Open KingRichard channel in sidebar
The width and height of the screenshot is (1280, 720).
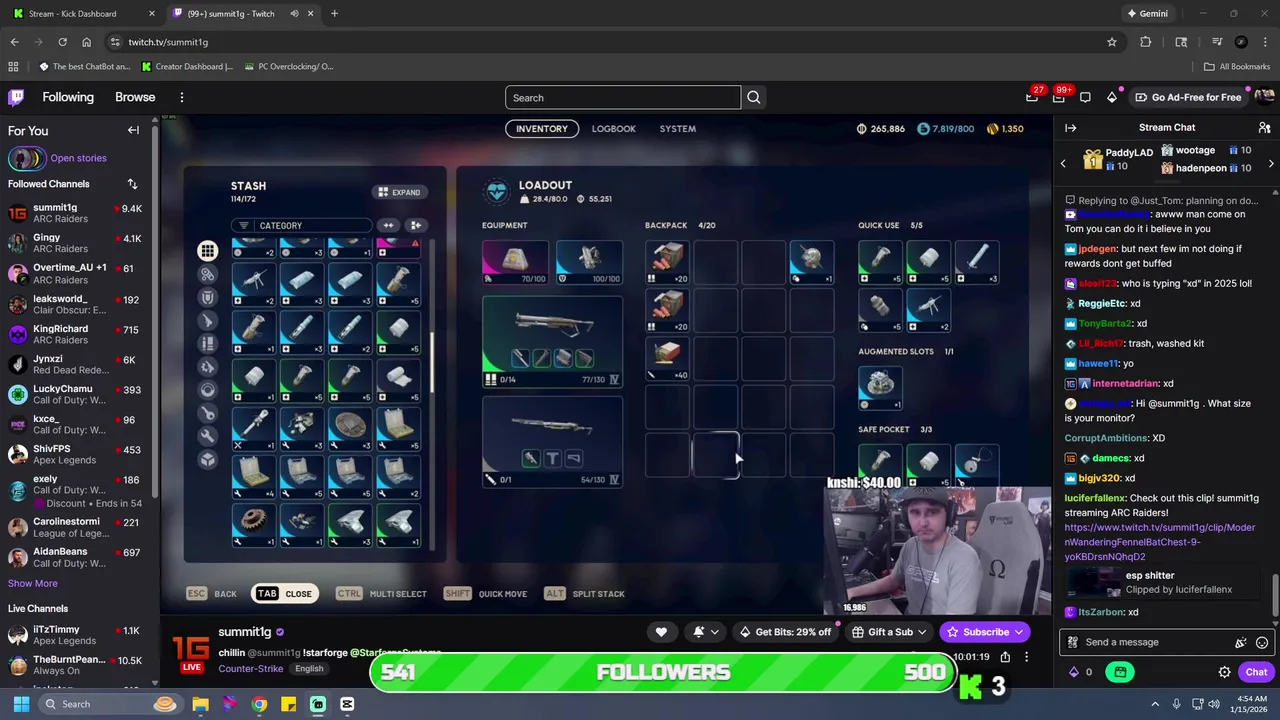[75, 334]
